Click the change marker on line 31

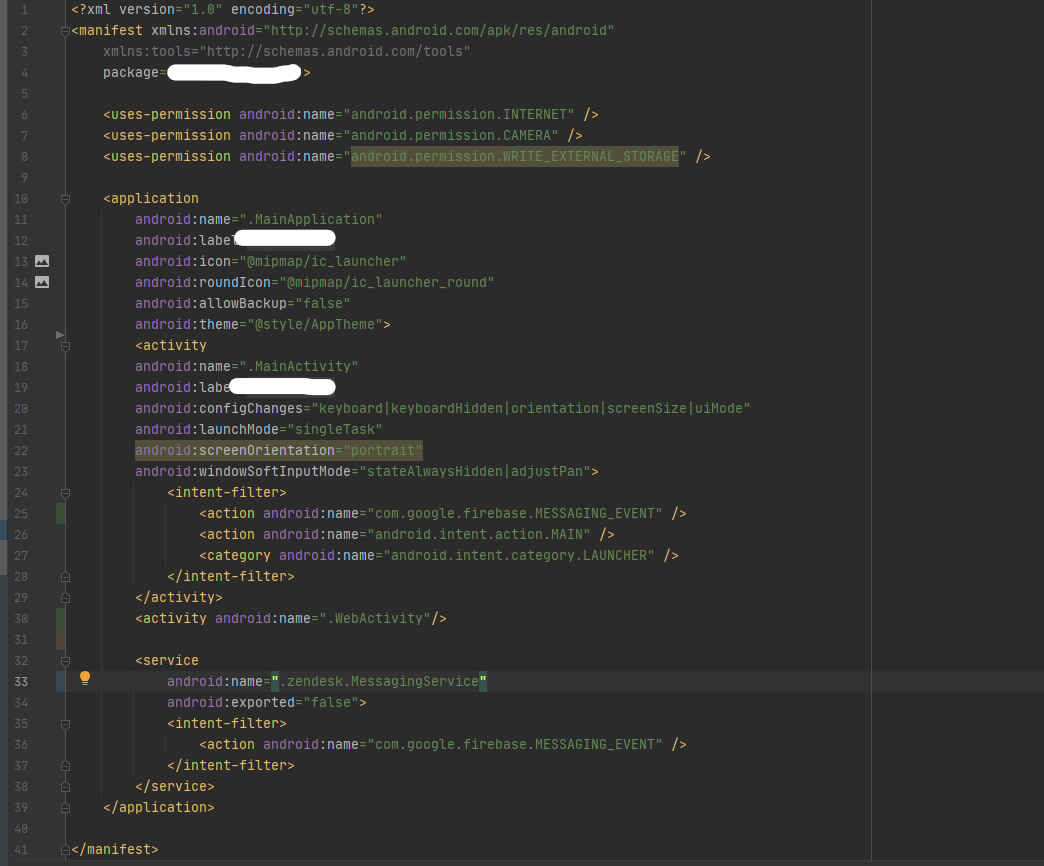(61, 639)
